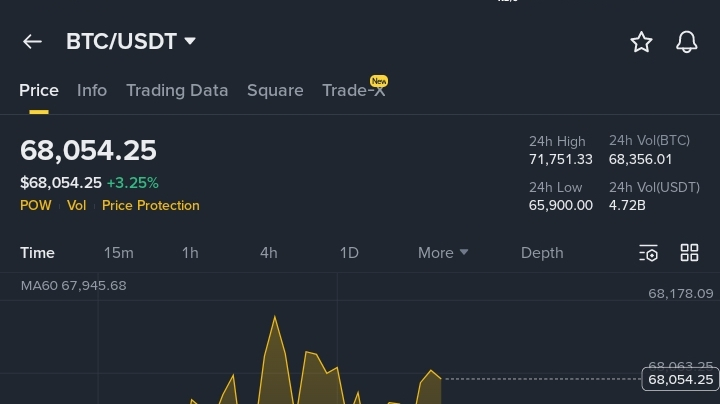Switch chart to 1h interval
Screen dimensions: 720x404
pos(190,253)
